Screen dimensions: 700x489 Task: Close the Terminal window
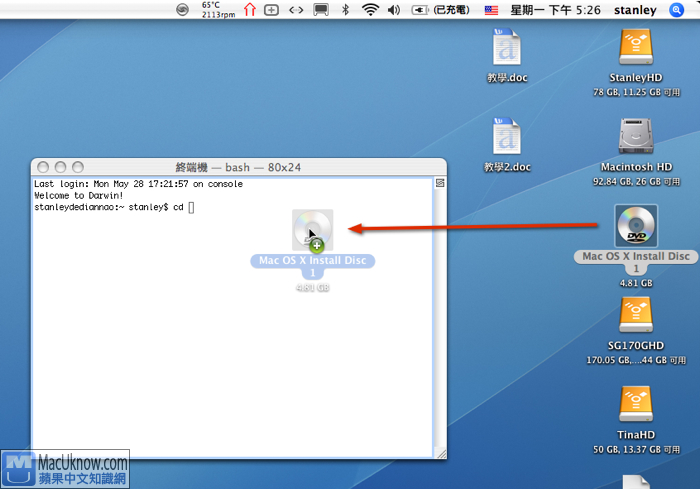[43, 167]
